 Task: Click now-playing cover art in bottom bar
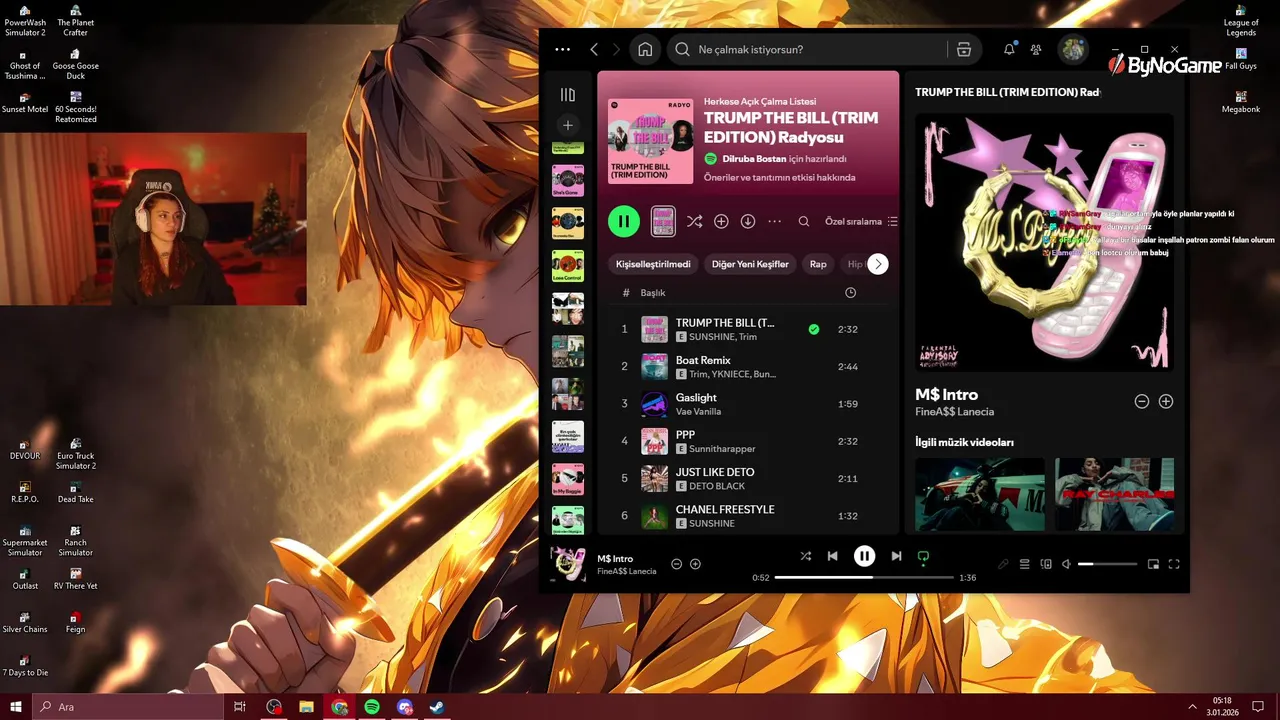(568, 564)
